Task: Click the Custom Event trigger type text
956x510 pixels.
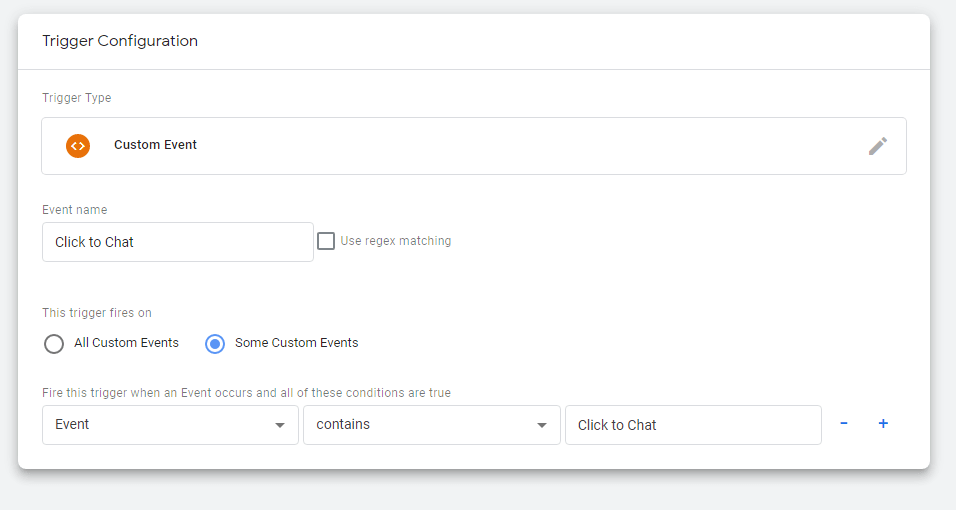Action: tap(155, 145)
